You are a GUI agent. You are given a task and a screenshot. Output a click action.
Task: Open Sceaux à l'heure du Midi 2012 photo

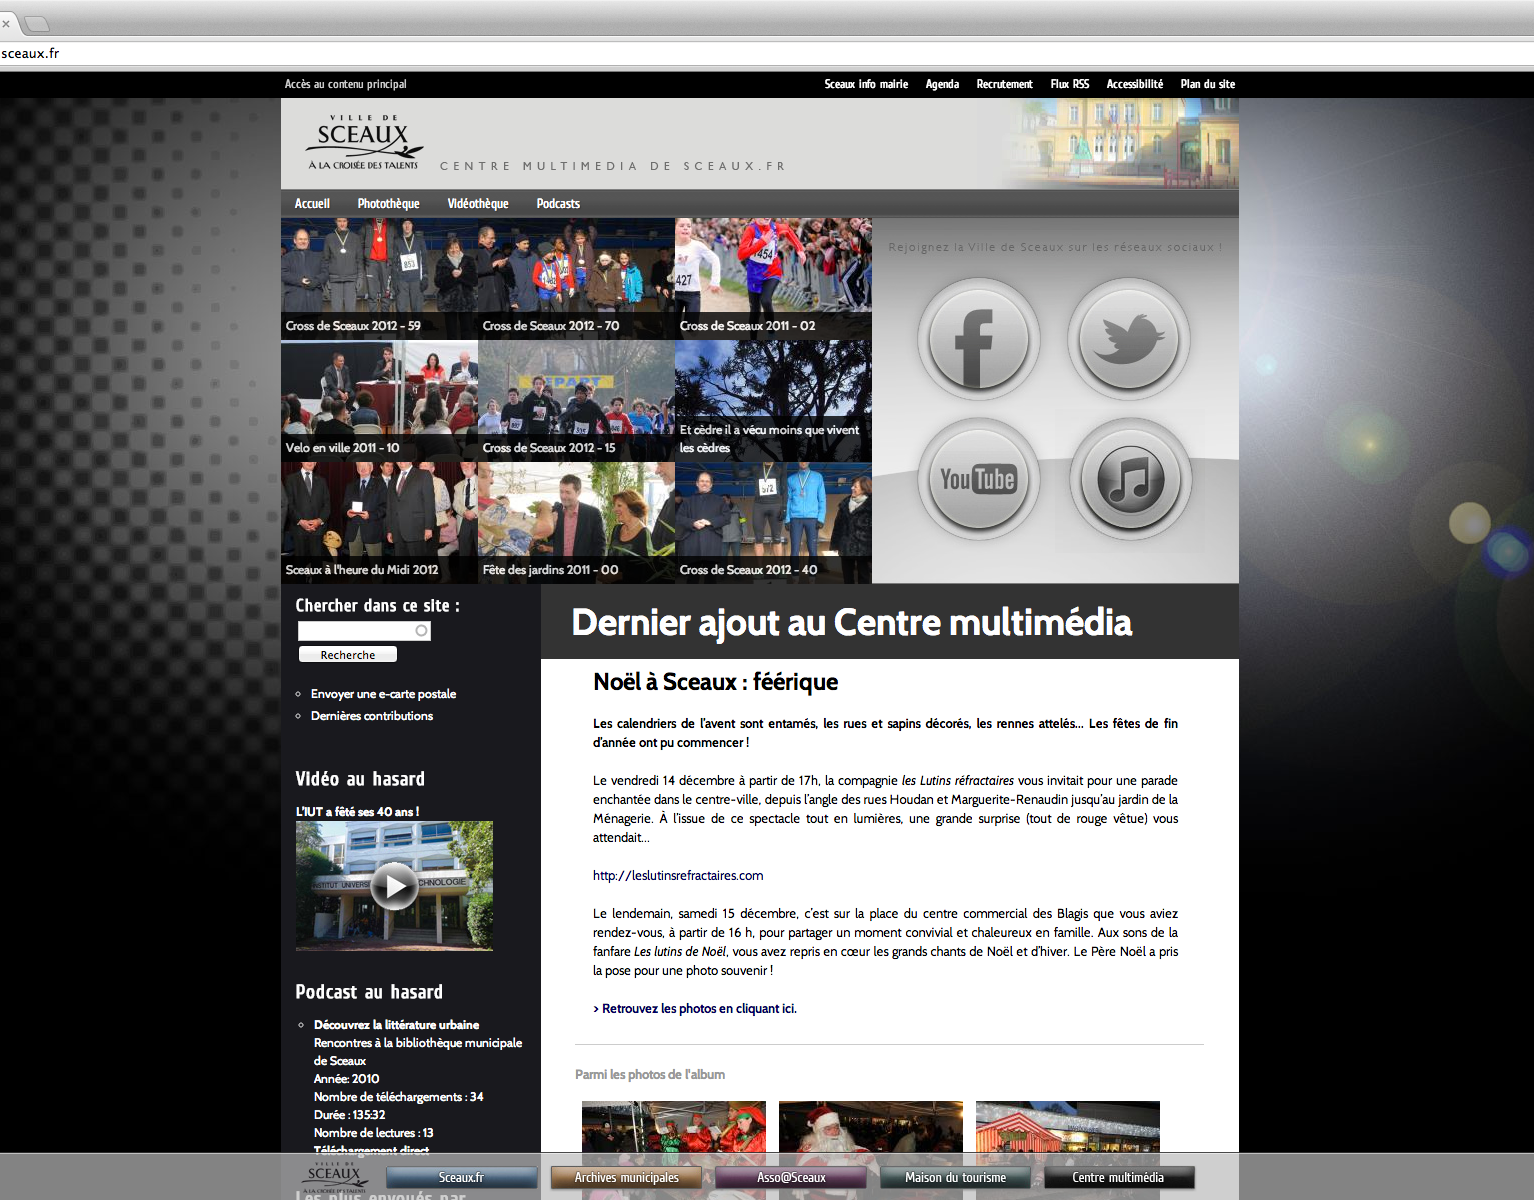(x=379, y=522)
